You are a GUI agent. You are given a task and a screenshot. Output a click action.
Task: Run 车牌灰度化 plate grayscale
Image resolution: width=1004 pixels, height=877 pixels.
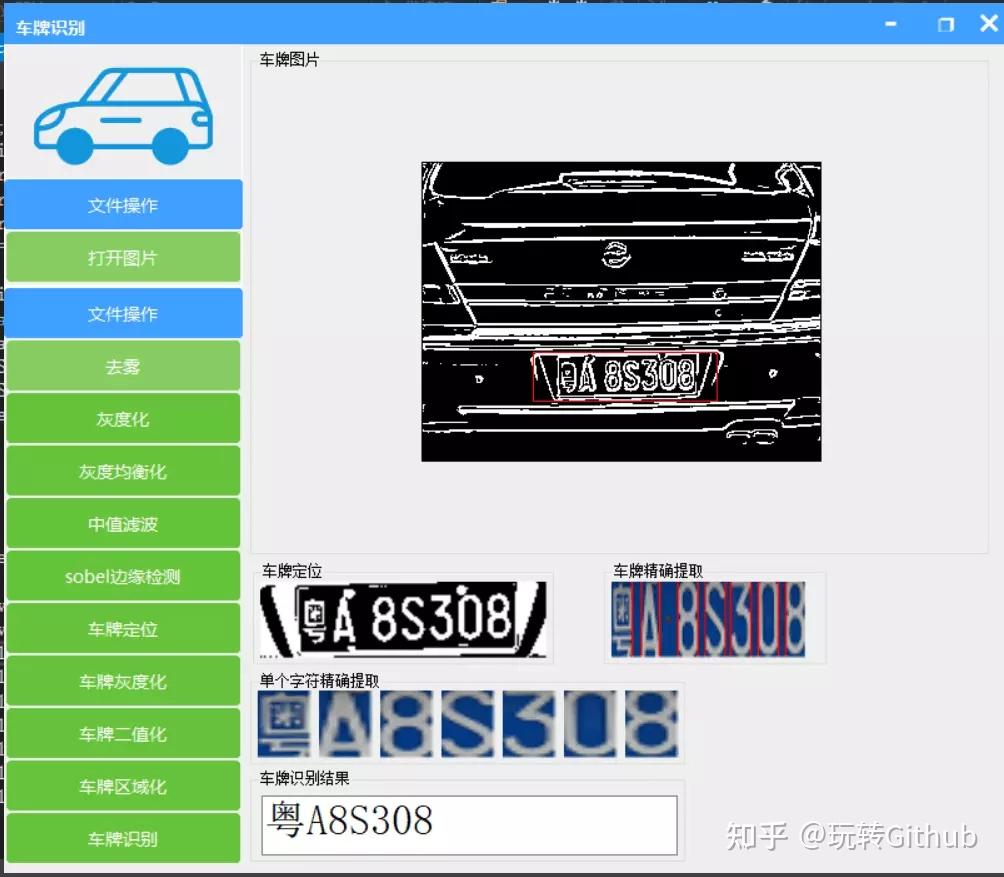point(123,681)
